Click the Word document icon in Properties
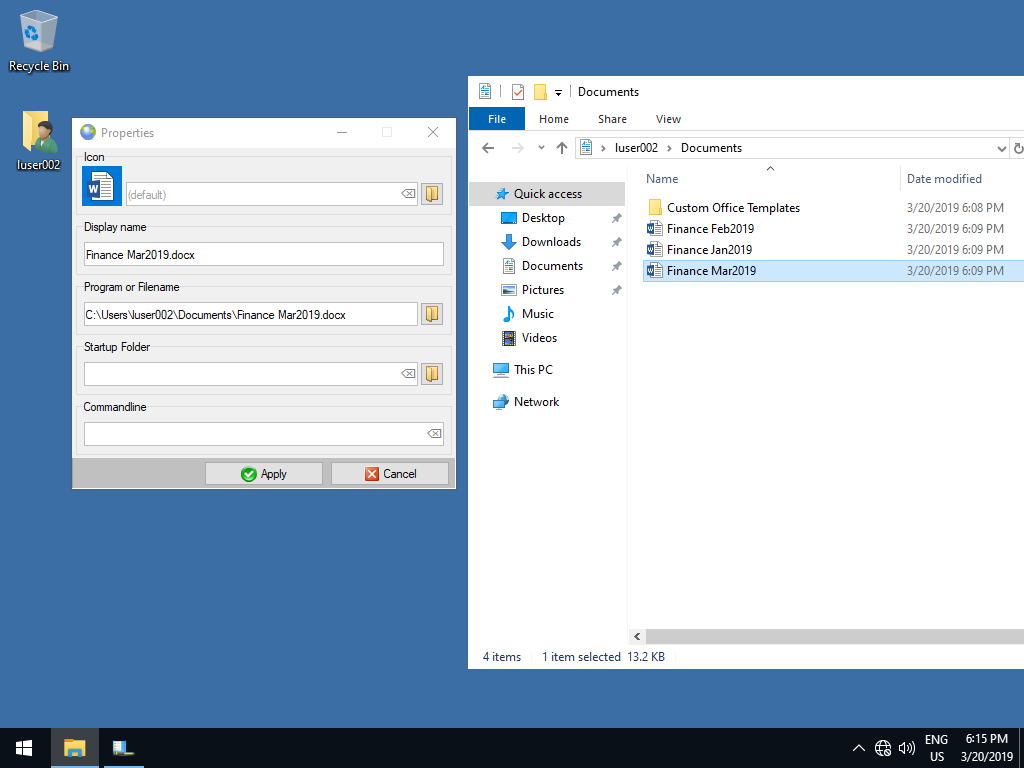Image resolution: width=1024 pixels, height=768 pixels. click(102, 187)
